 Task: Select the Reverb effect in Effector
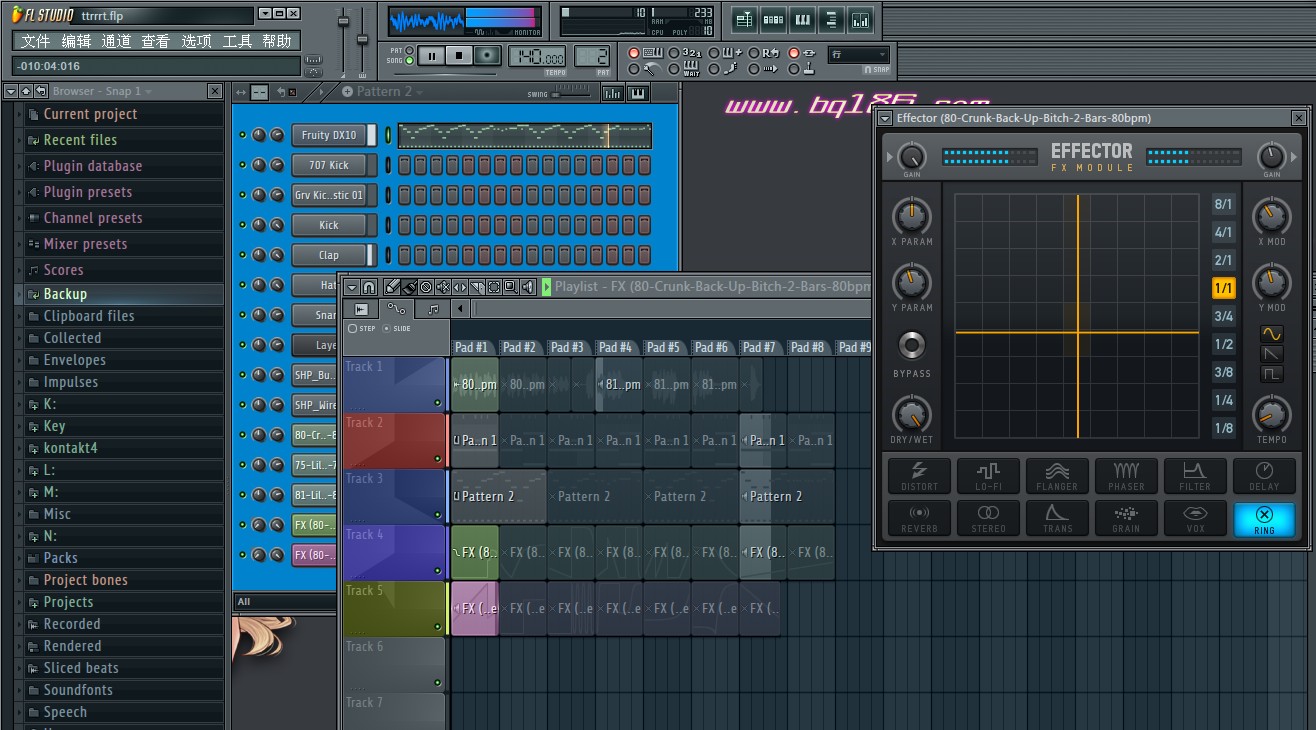pos(919,518)
